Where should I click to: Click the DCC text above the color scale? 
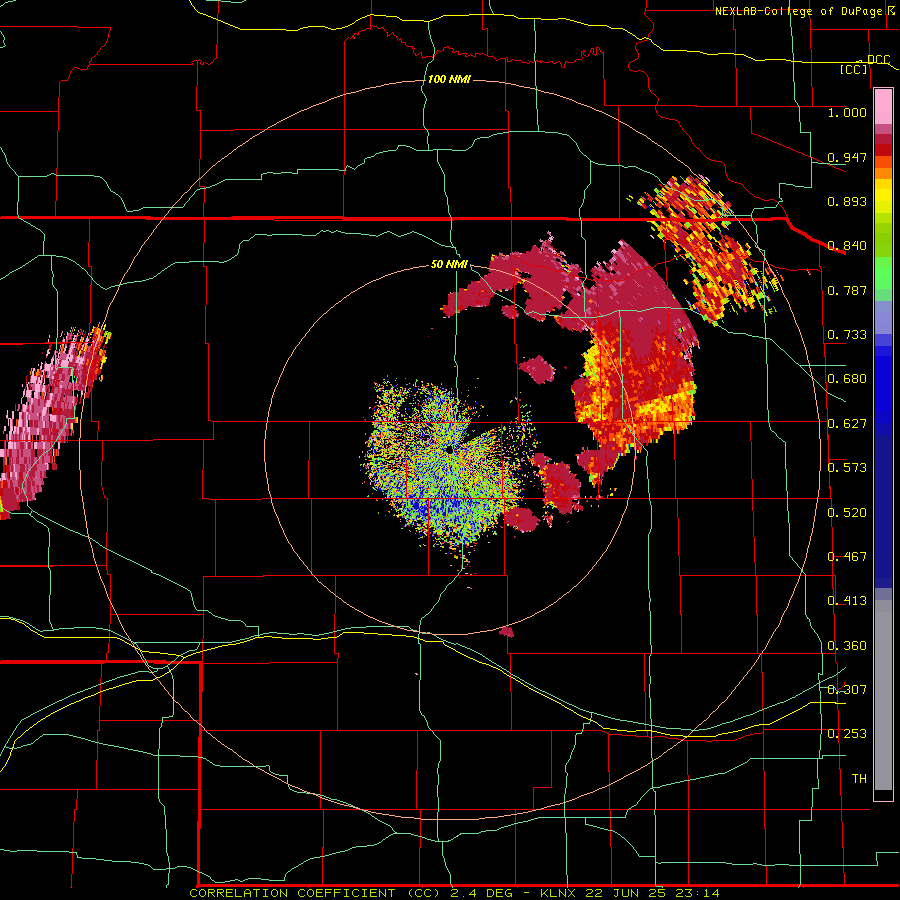tap(878, 60)
